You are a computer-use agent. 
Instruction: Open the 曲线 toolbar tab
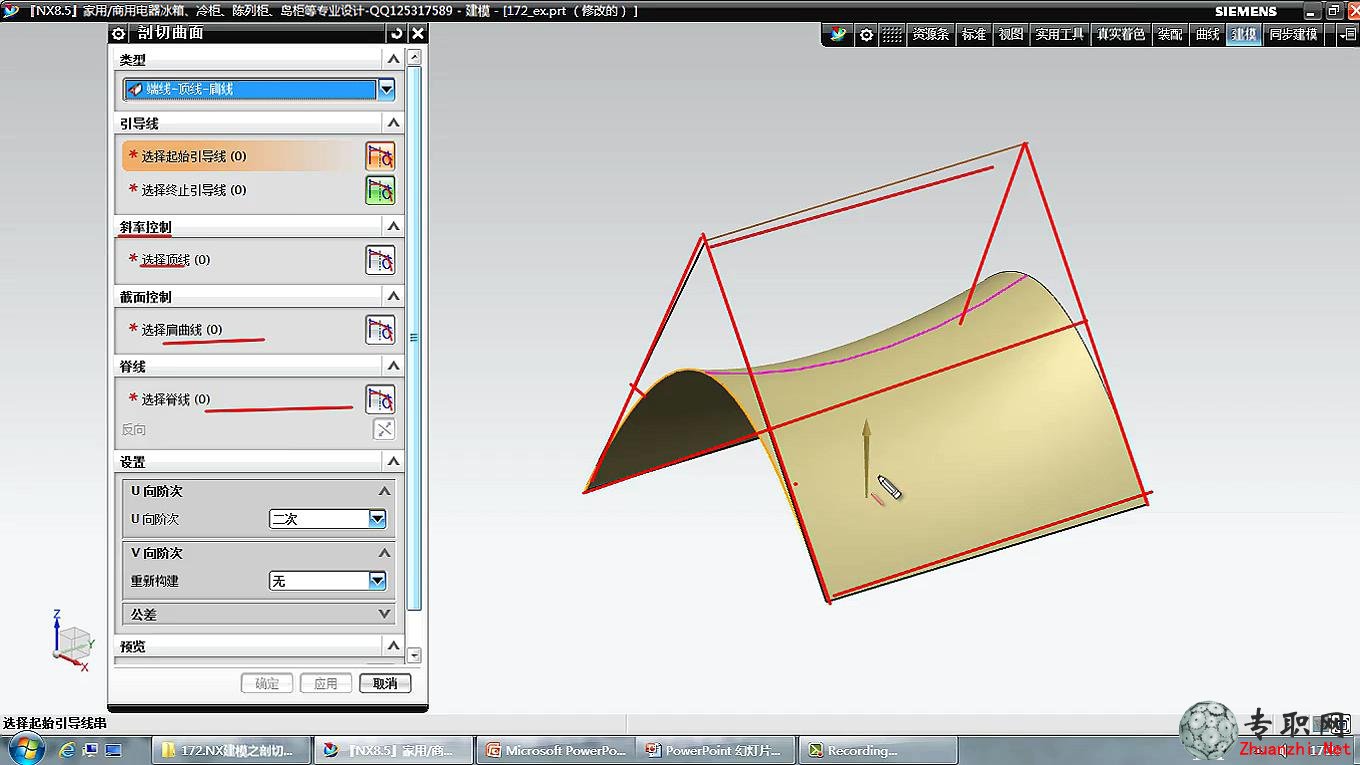[1208, 34]
